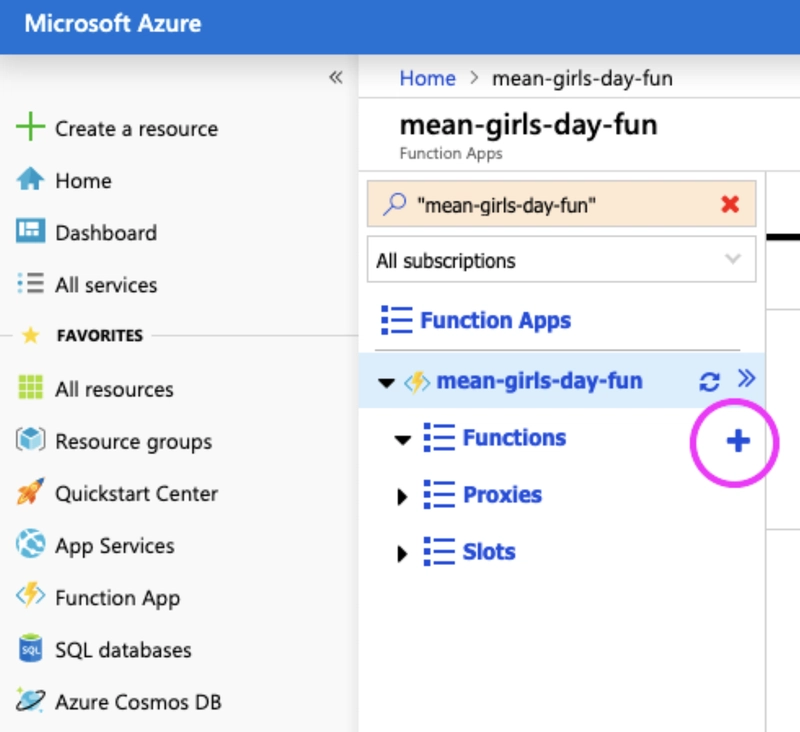Open Azure Cosmos DB from favorites
The image size is (800, 732).
[x=138, y=702]
